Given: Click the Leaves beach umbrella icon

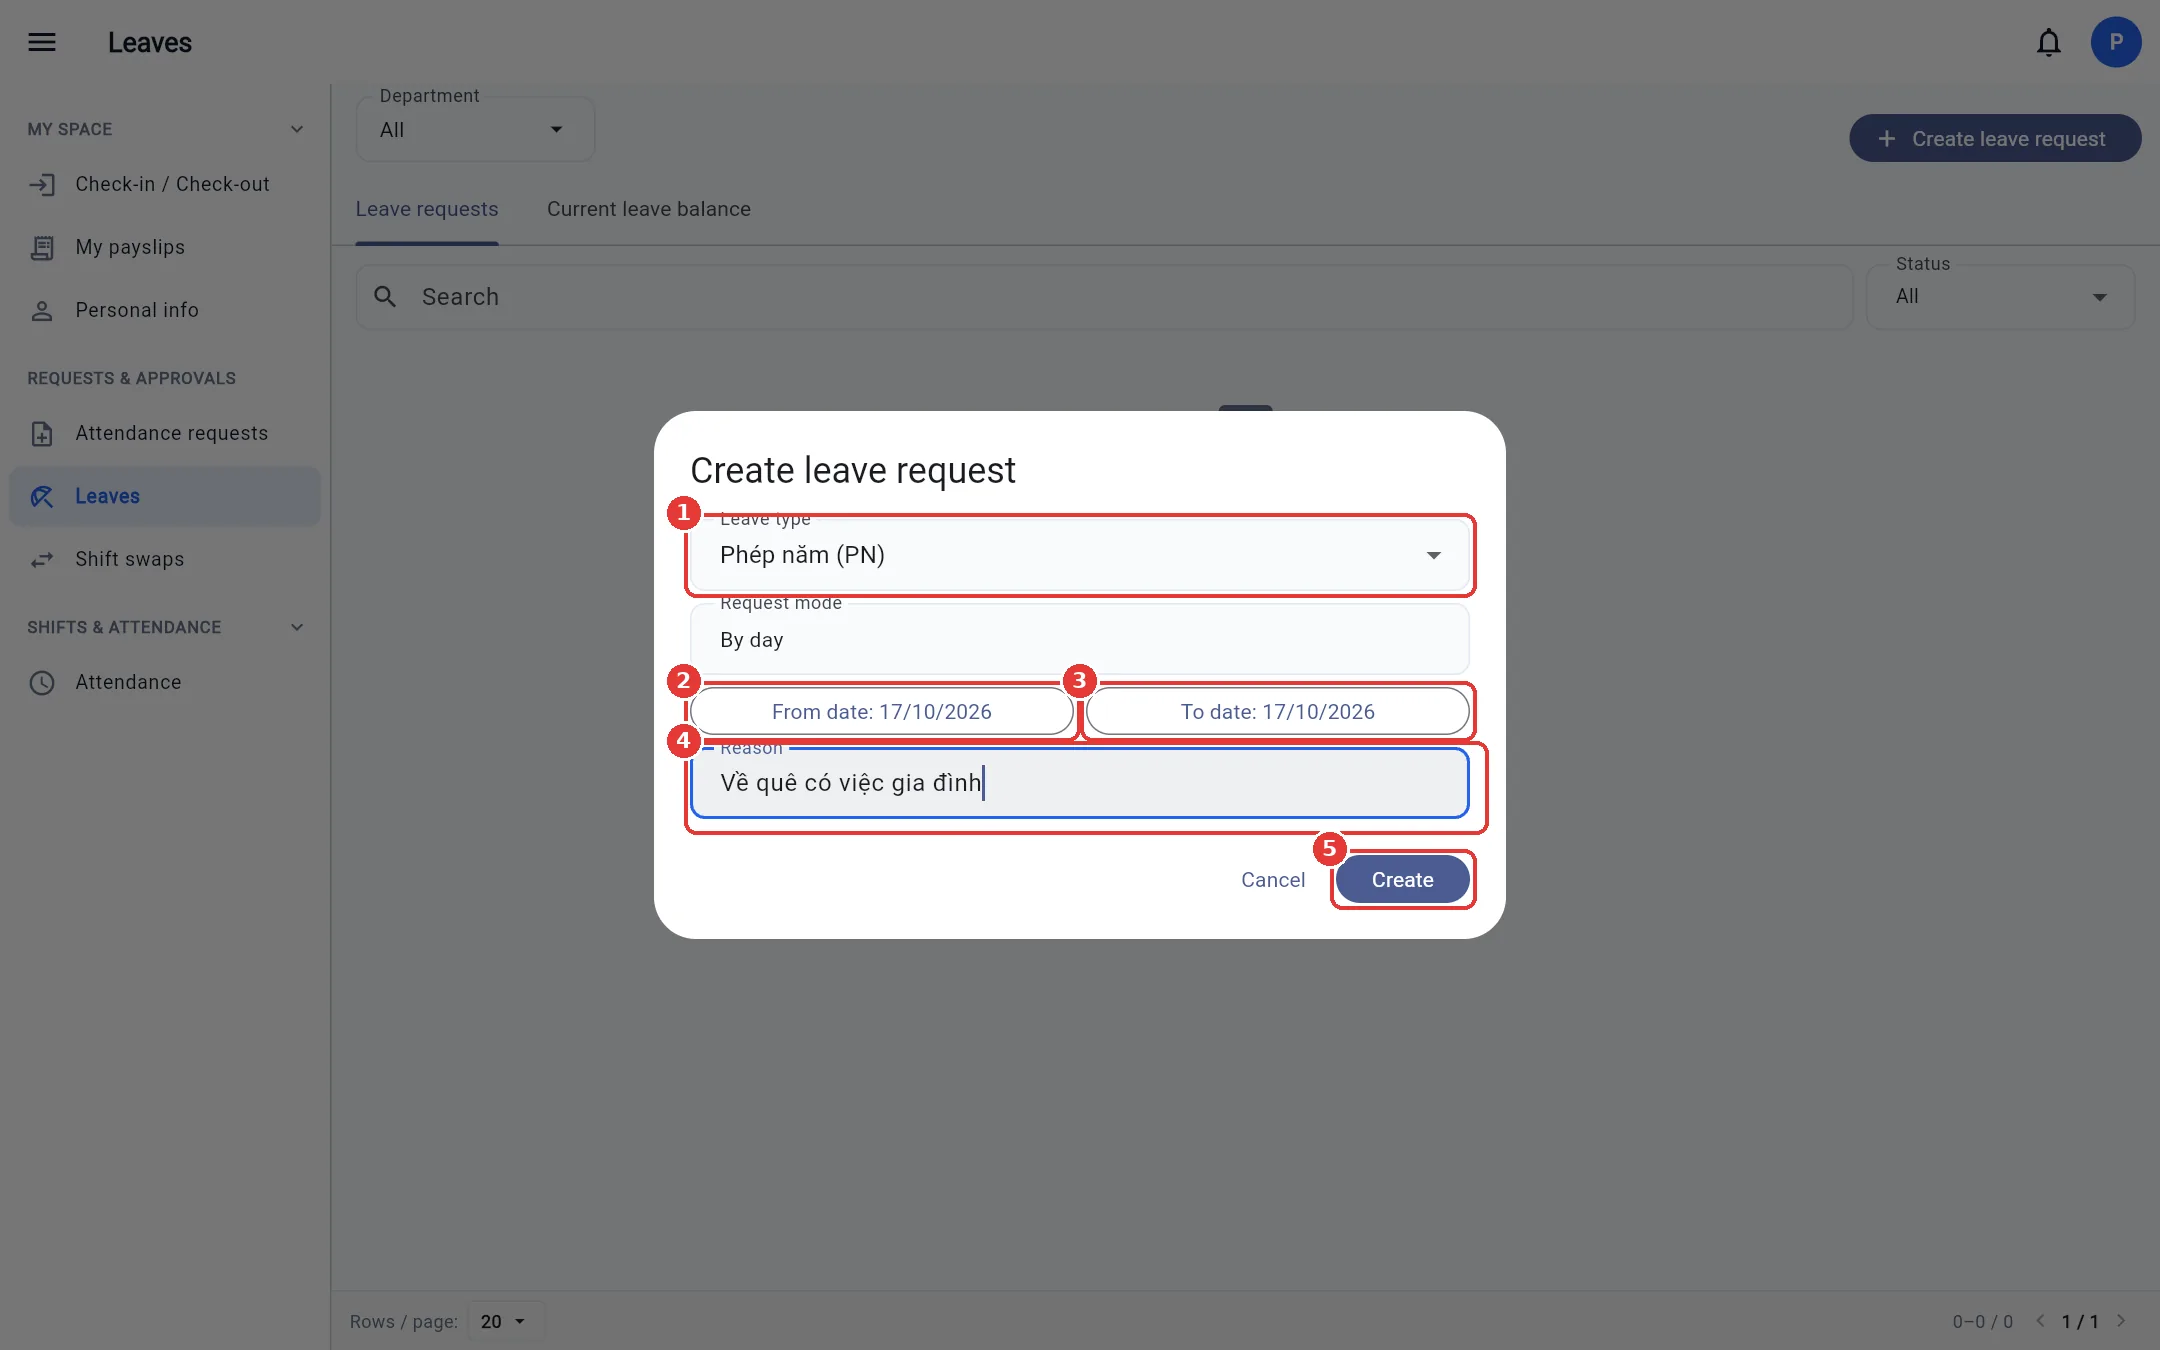Looking at the screenshot, I should click(x=42, y=497).
